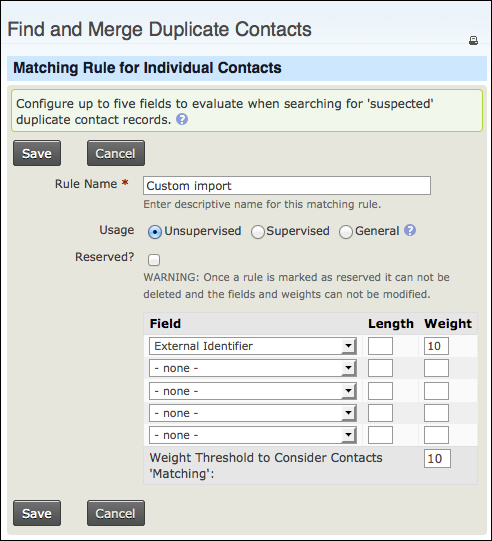The height and width of the screenshot is (541, 492).
Task: Open help icon beside duplicate records description
Action: pyautogui.click(x=182, y=120)
